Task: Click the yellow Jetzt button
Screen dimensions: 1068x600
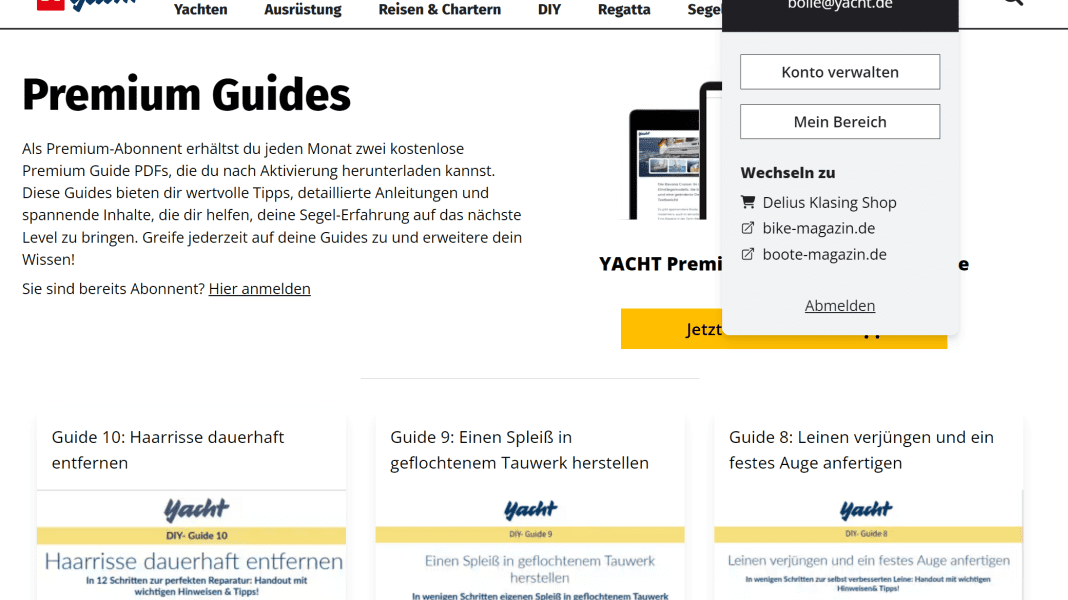Action: (670, 329)
